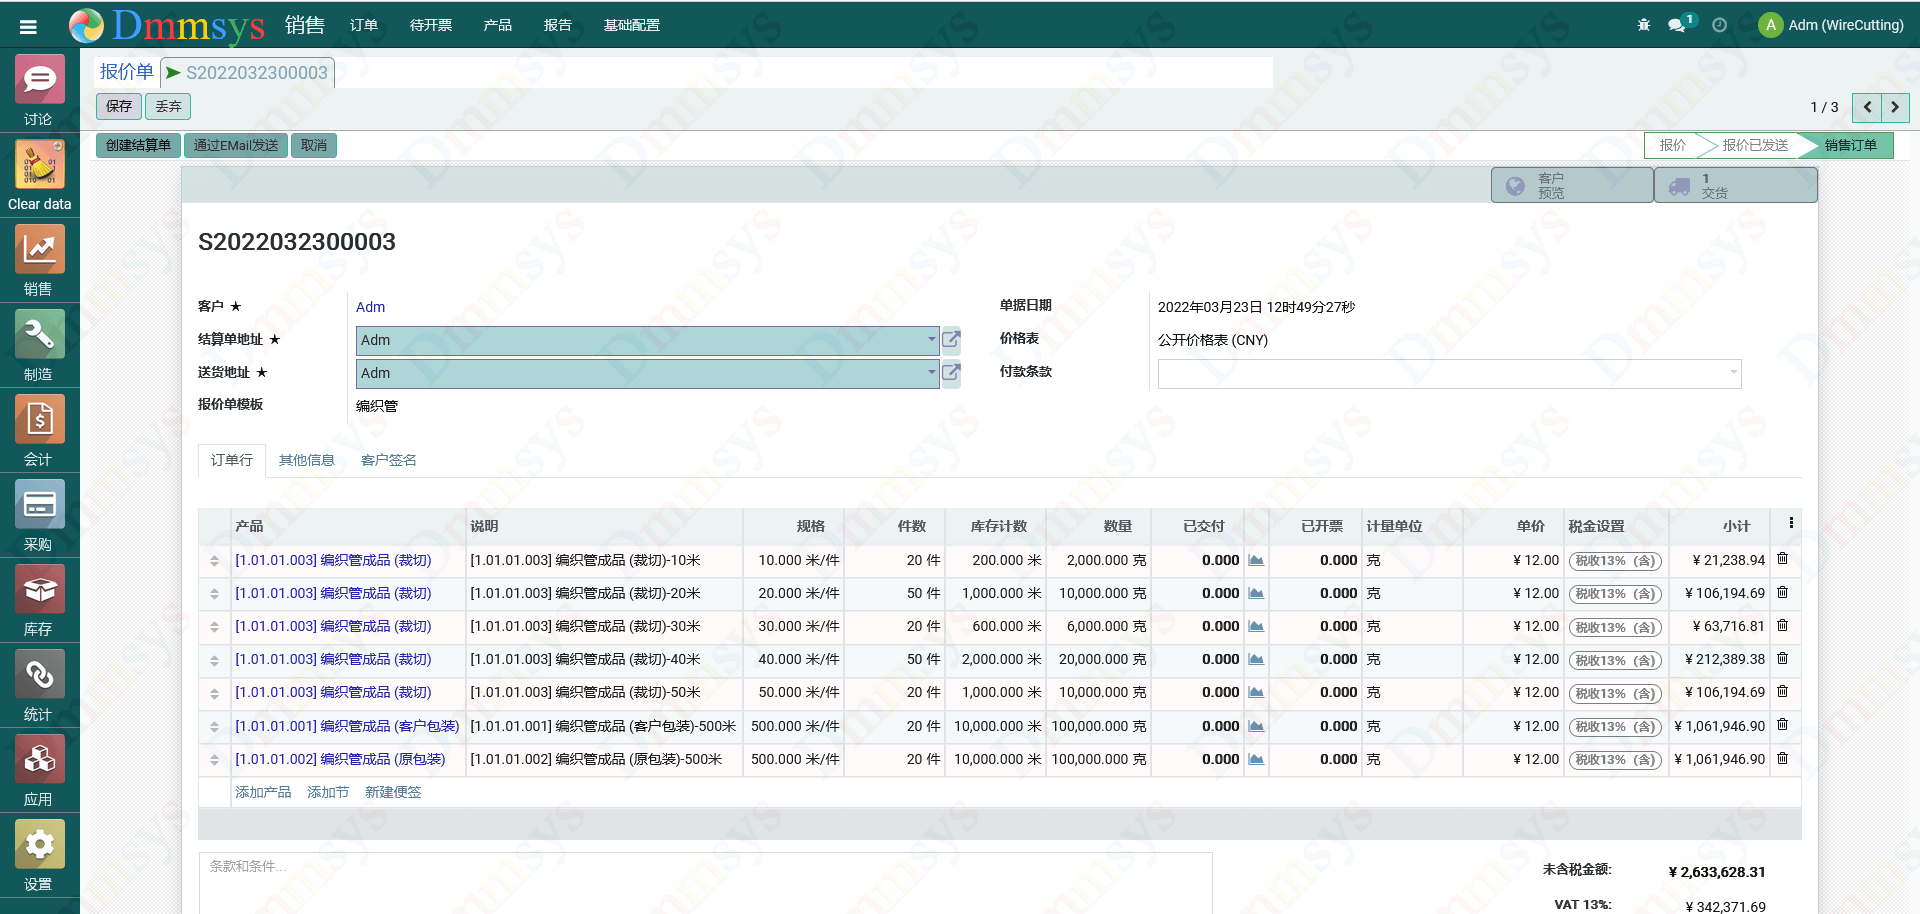Switch to 客户签名 tab
This screenshot has height=914, width=1920.
tap(389, 460)
